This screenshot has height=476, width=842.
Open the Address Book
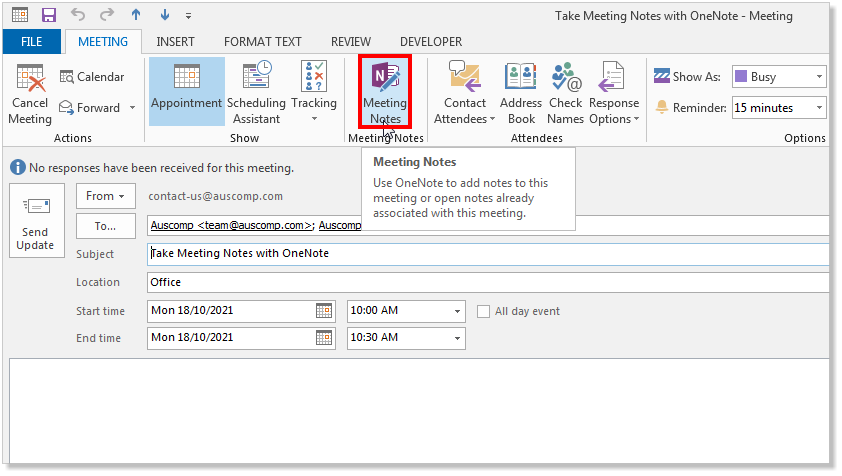click(x=521, y=93)
